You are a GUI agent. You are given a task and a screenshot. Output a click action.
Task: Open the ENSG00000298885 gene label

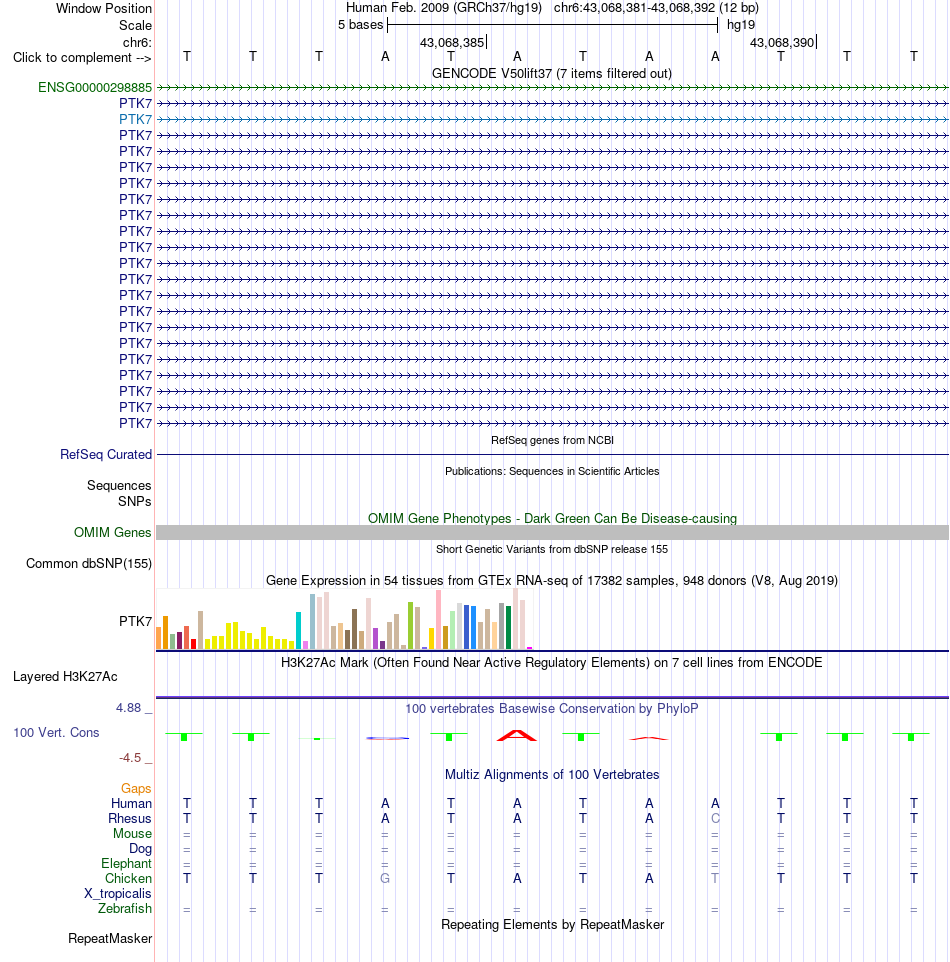[95, 88]
